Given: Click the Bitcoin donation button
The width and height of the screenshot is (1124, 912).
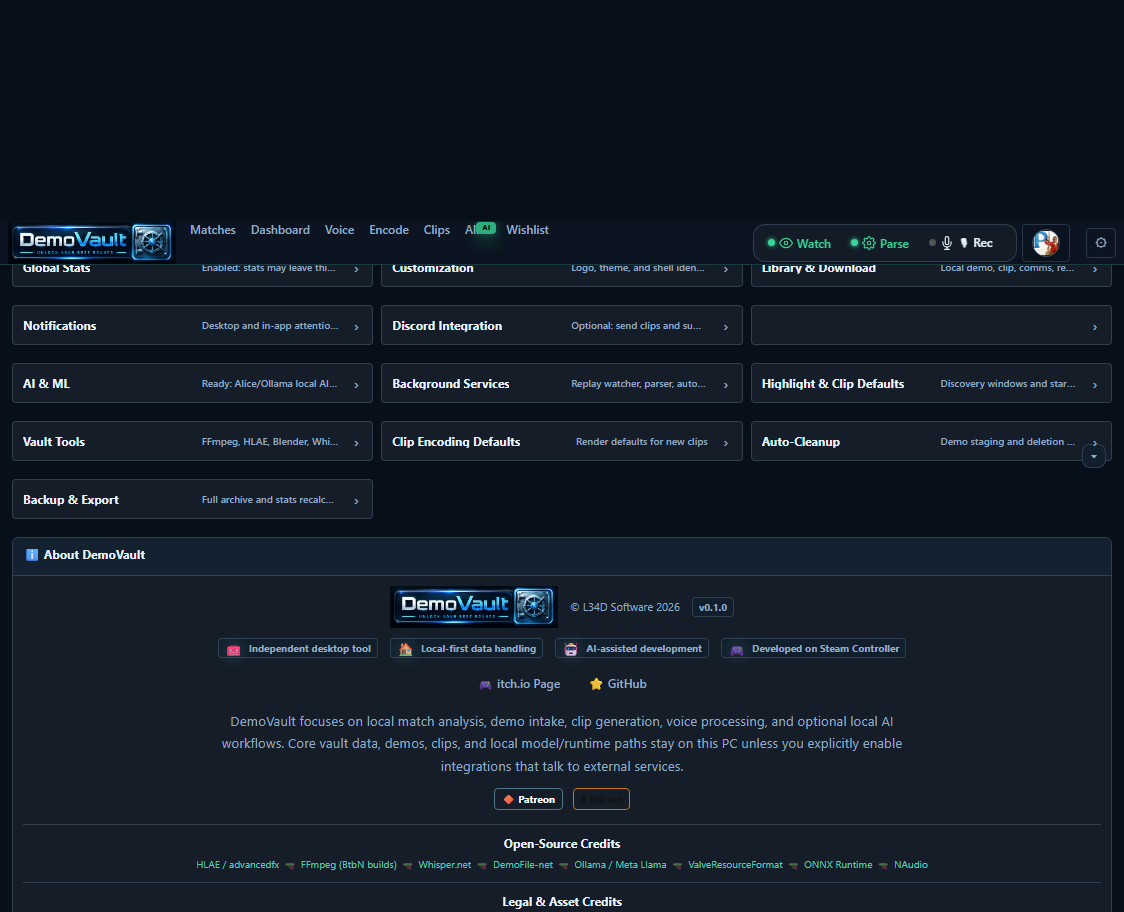Looking at the screenshot, I should (601, 799).
